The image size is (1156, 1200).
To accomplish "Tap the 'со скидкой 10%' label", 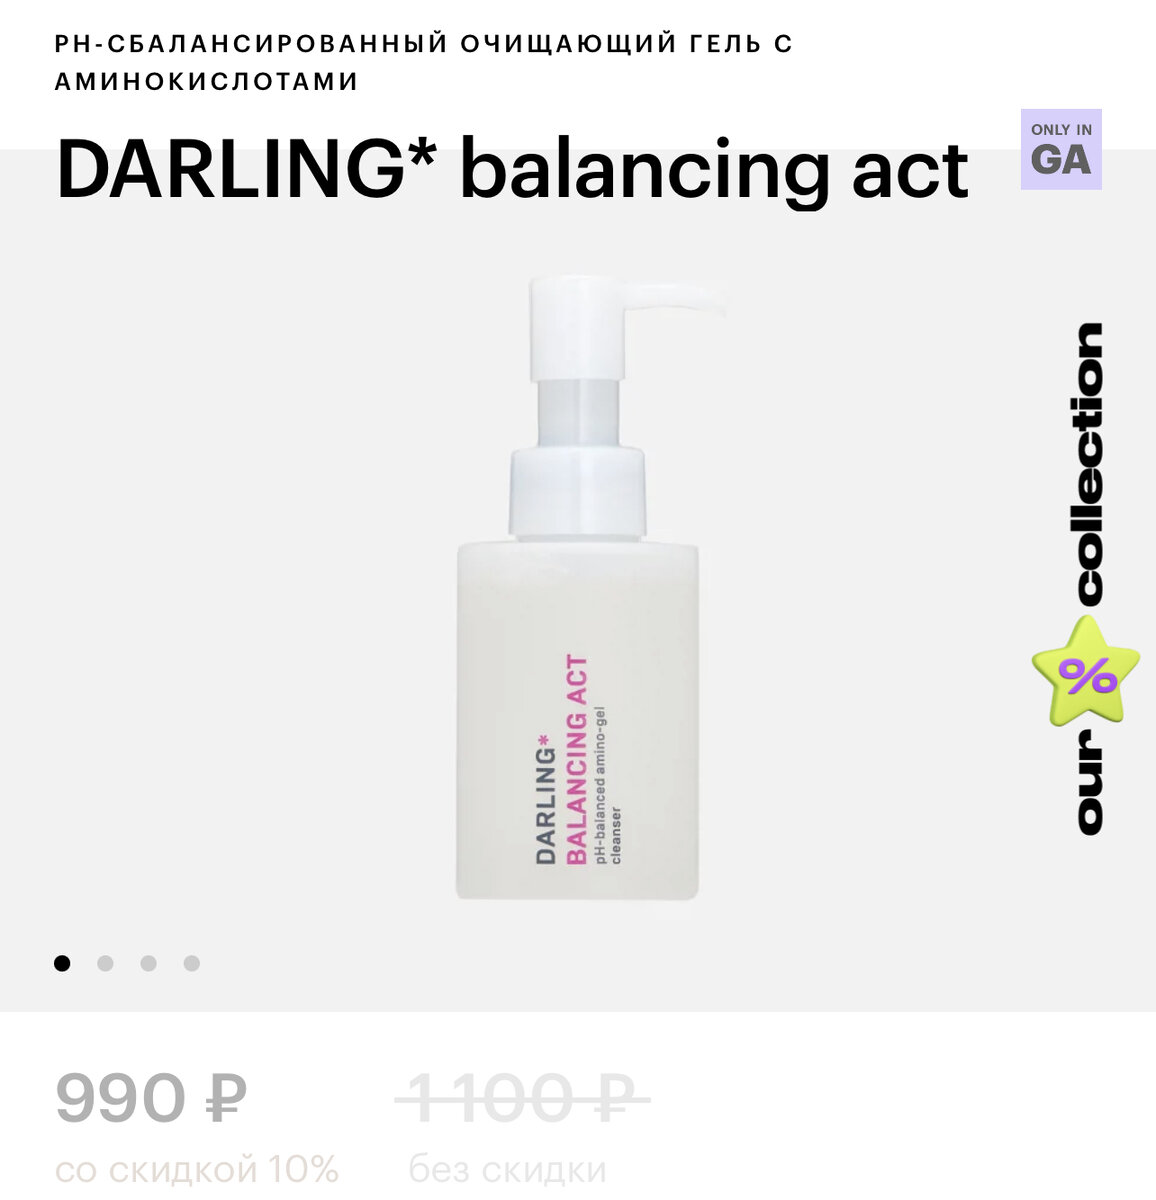I will (197, 1169).
